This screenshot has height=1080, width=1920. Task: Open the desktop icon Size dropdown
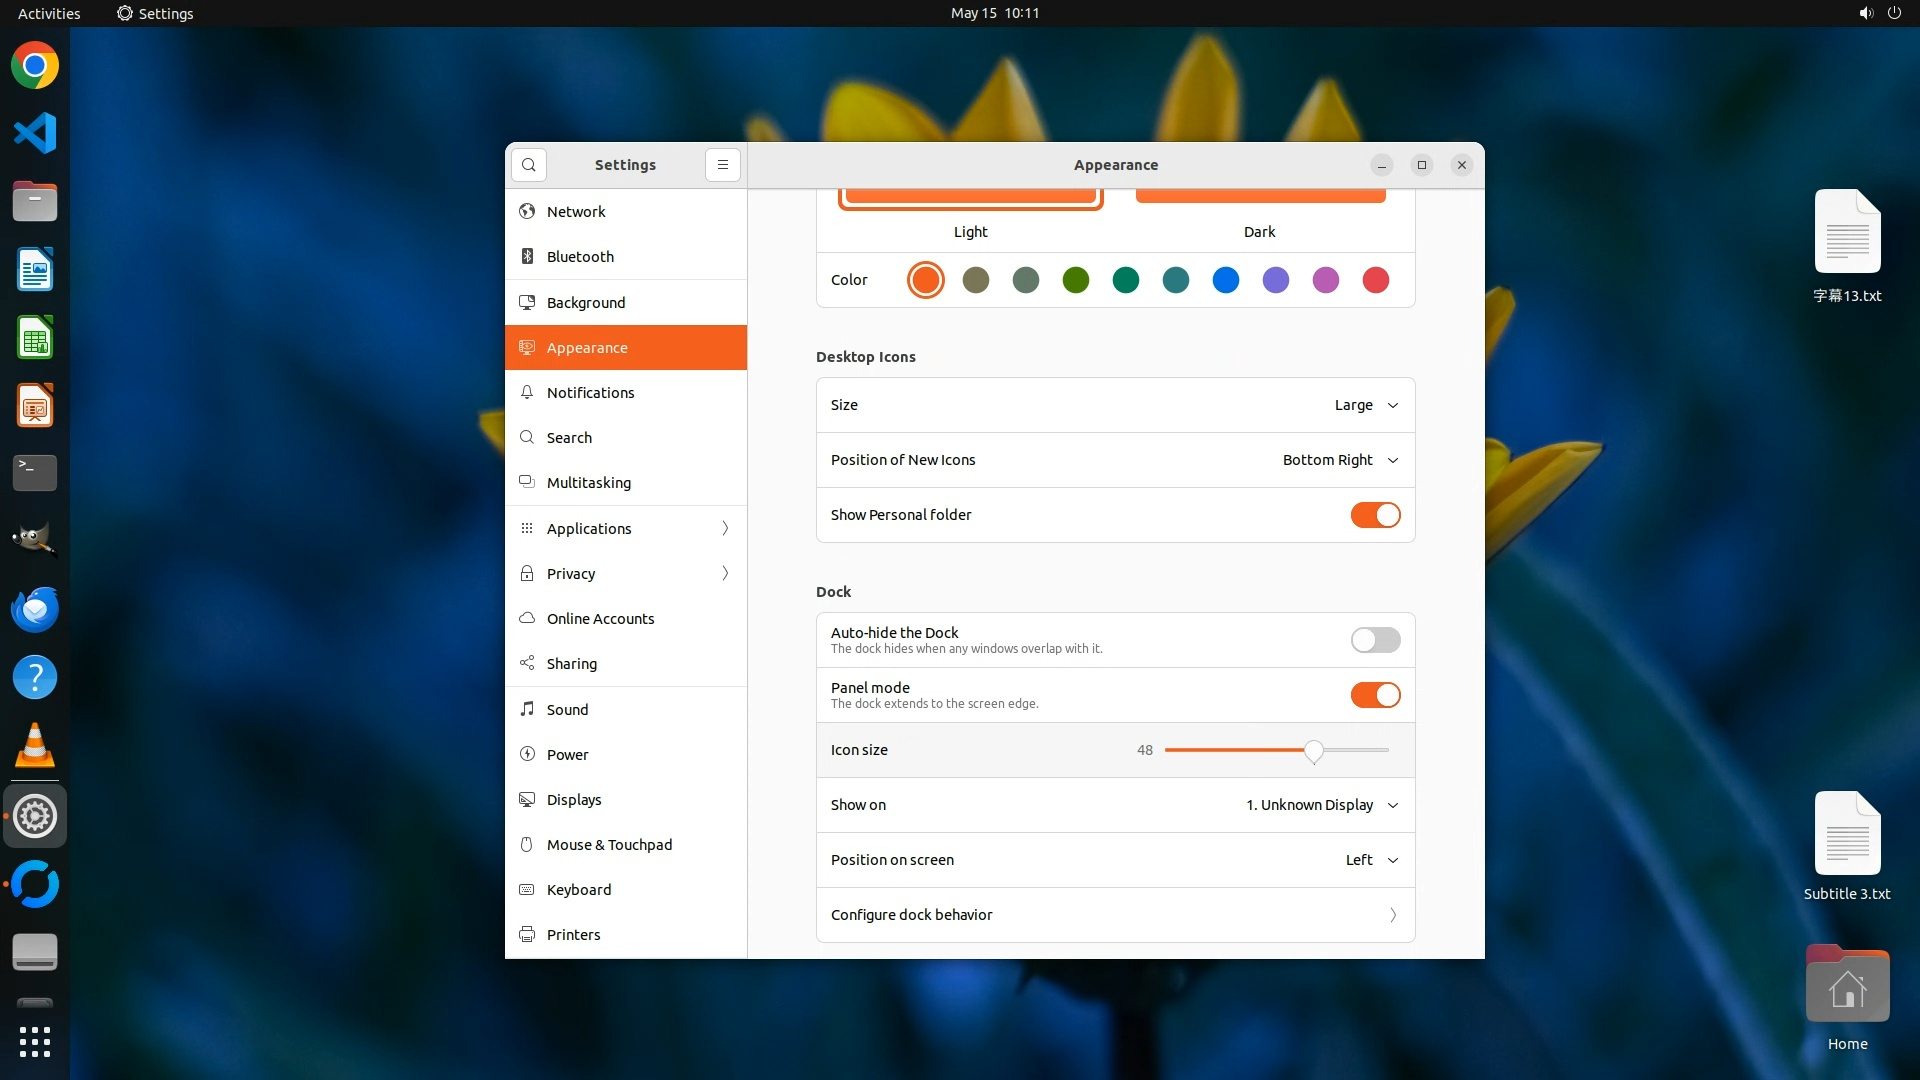1365,405
